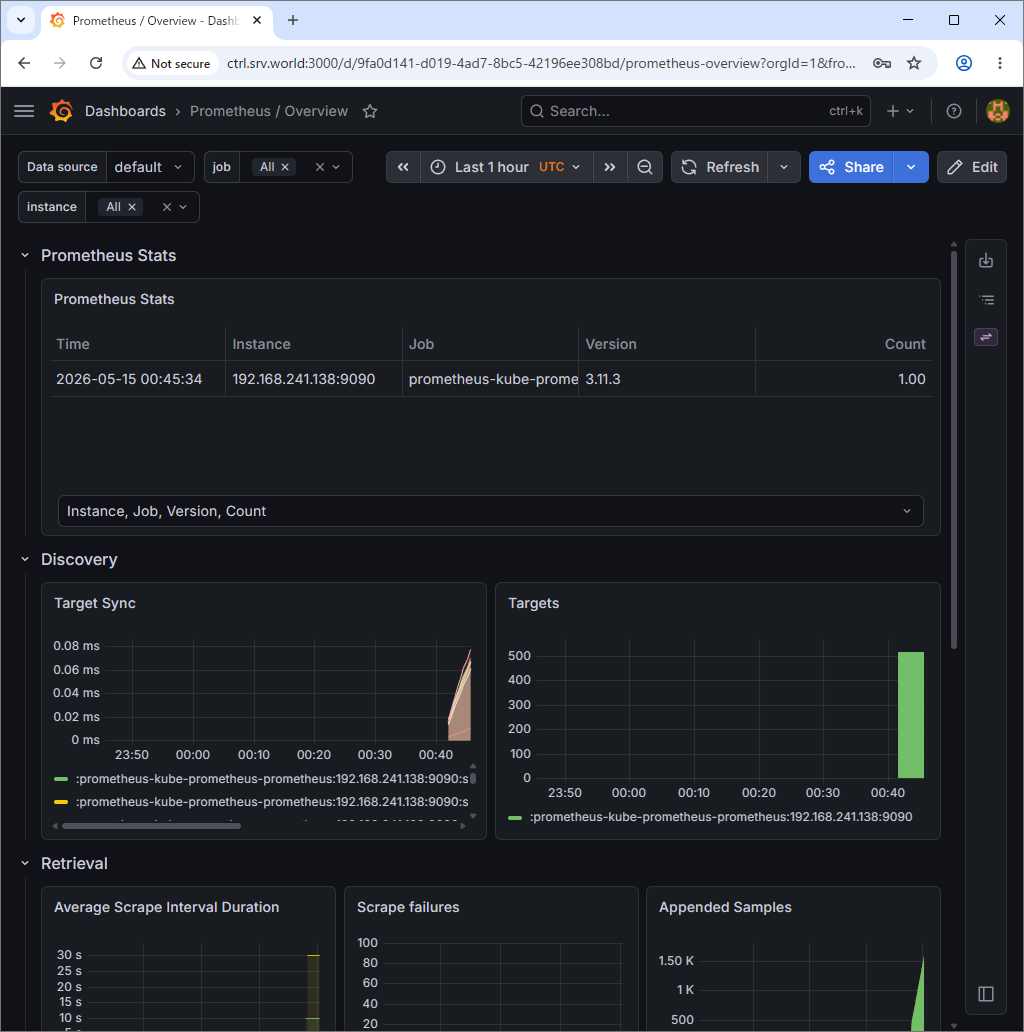1024x1032 pixels.
Task: Click the 192.168.241.138:9090 instance cell
Action: tap(303, 379)
